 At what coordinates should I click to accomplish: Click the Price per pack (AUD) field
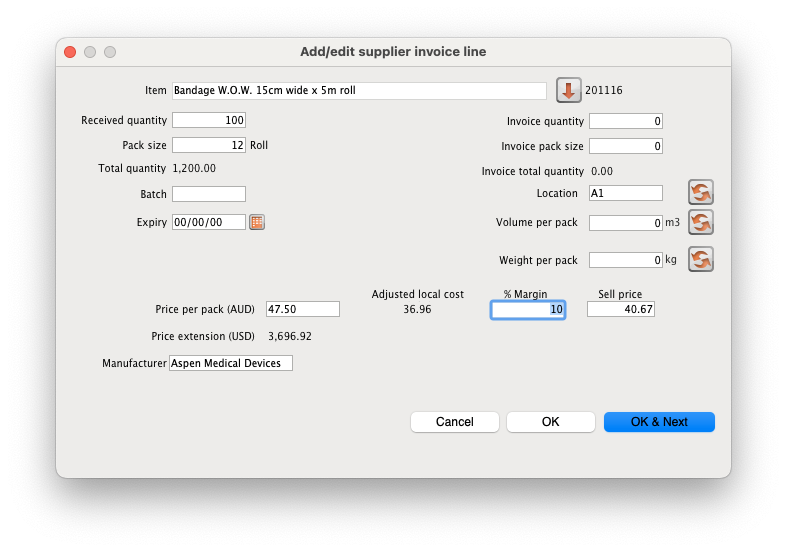coord(302,309)
